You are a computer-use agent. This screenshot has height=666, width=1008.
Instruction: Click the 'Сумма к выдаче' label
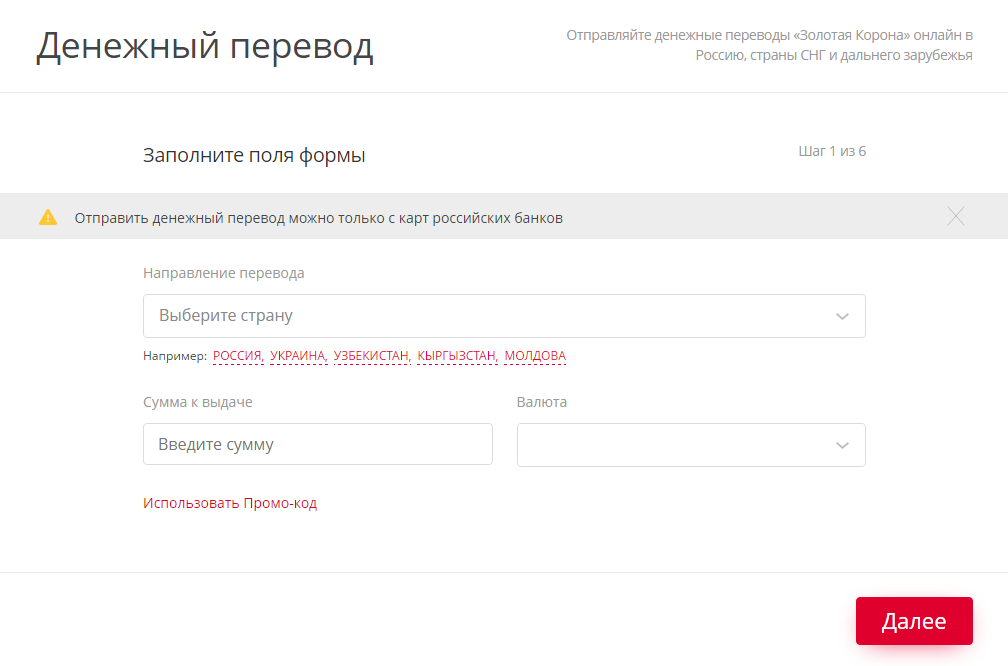coord(197,402)
